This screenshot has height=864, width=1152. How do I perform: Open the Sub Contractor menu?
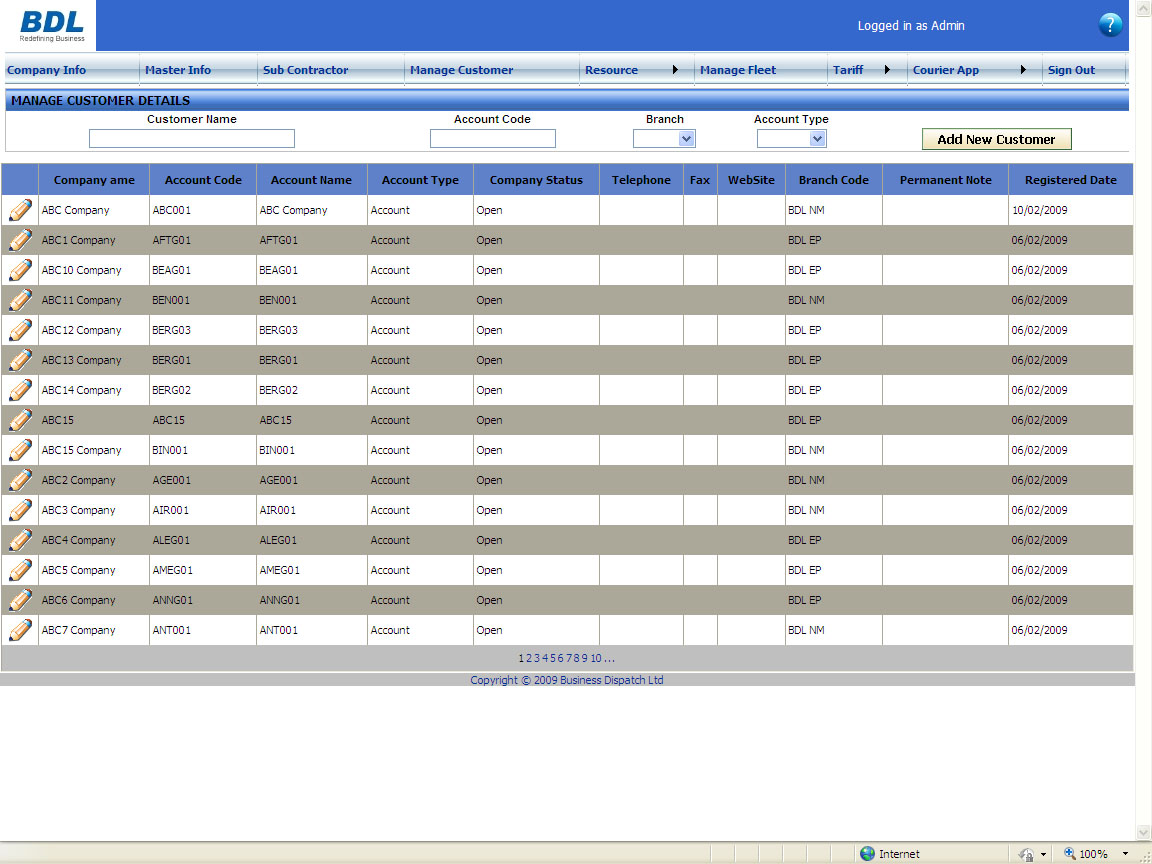306,70
